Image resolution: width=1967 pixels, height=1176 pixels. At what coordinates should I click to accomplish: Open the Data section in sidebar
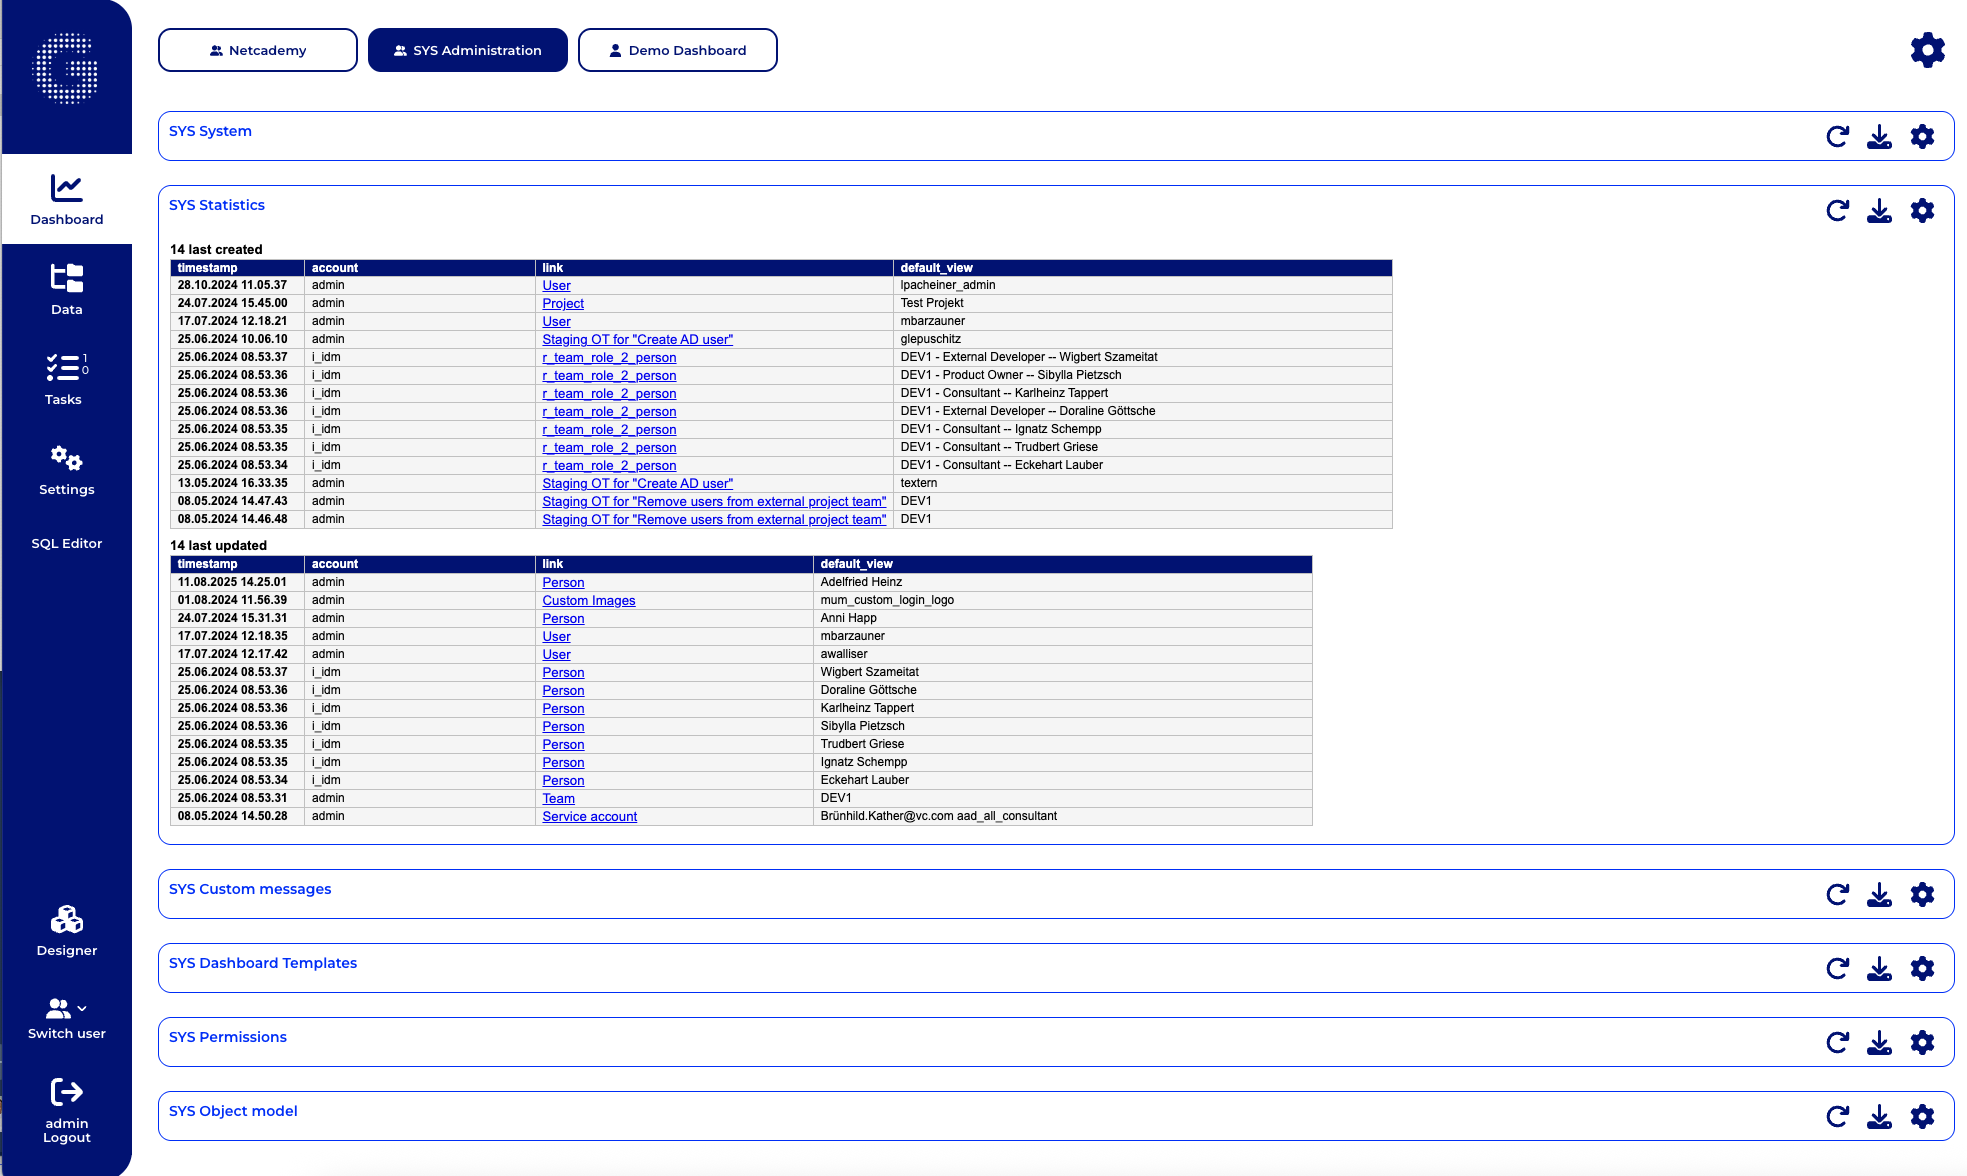pyautogui.click(x=66, y=288)
